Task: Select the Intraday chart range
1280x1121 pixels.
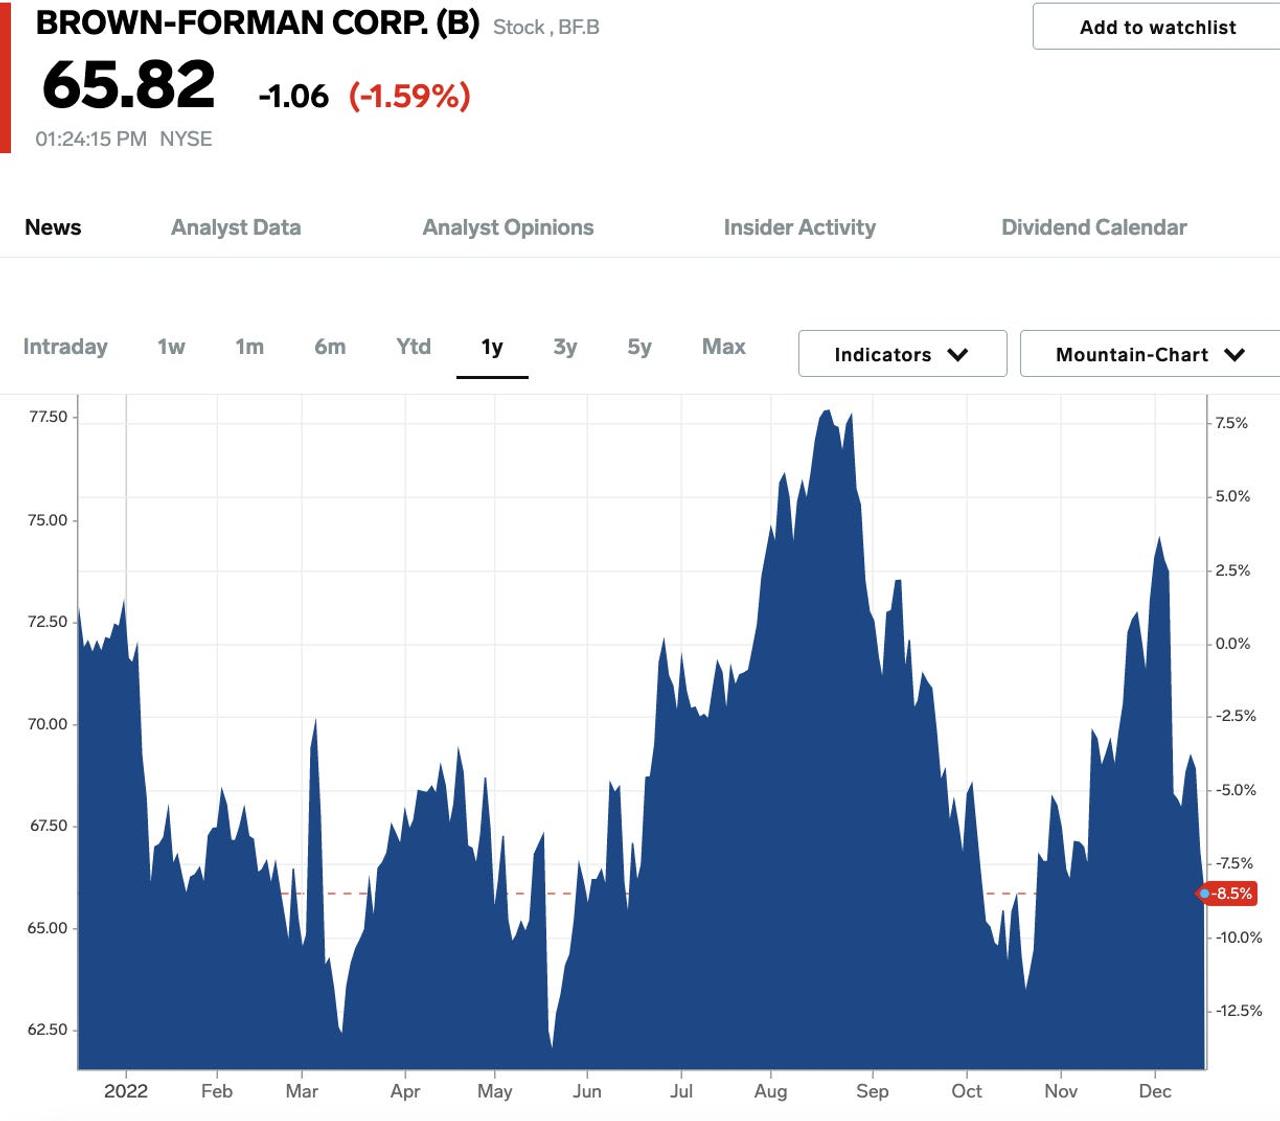Action: [65, 347]
